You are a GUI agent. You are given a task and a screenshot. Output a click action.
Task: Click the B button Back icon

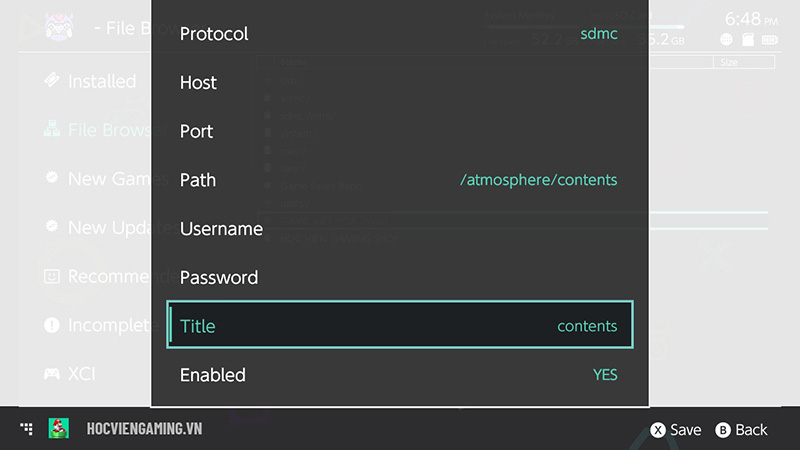(x=723, y=430)
